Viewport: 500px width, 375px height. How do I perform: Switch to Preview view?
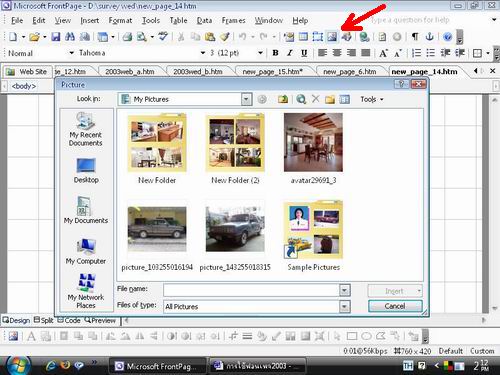tap(100, 320)
